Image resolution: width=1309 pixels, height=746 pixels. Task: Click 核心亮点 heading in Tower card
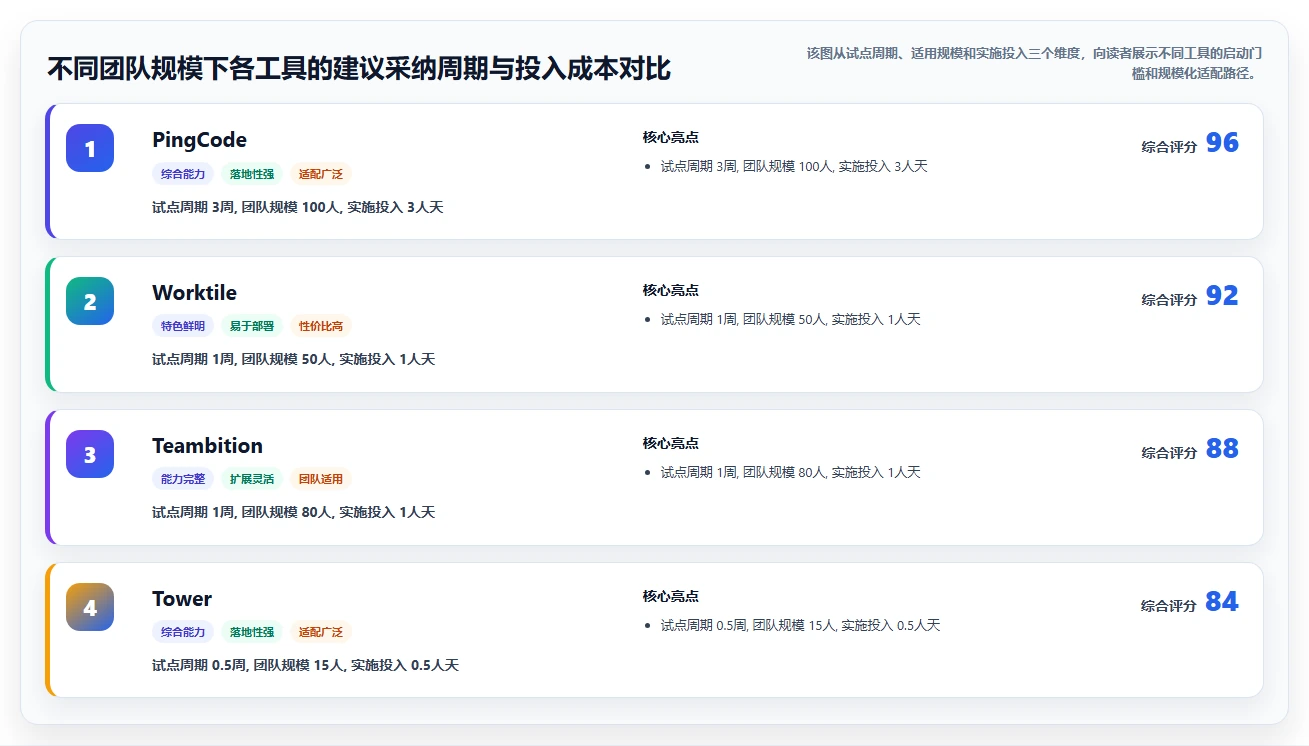[x=670, y=596]
